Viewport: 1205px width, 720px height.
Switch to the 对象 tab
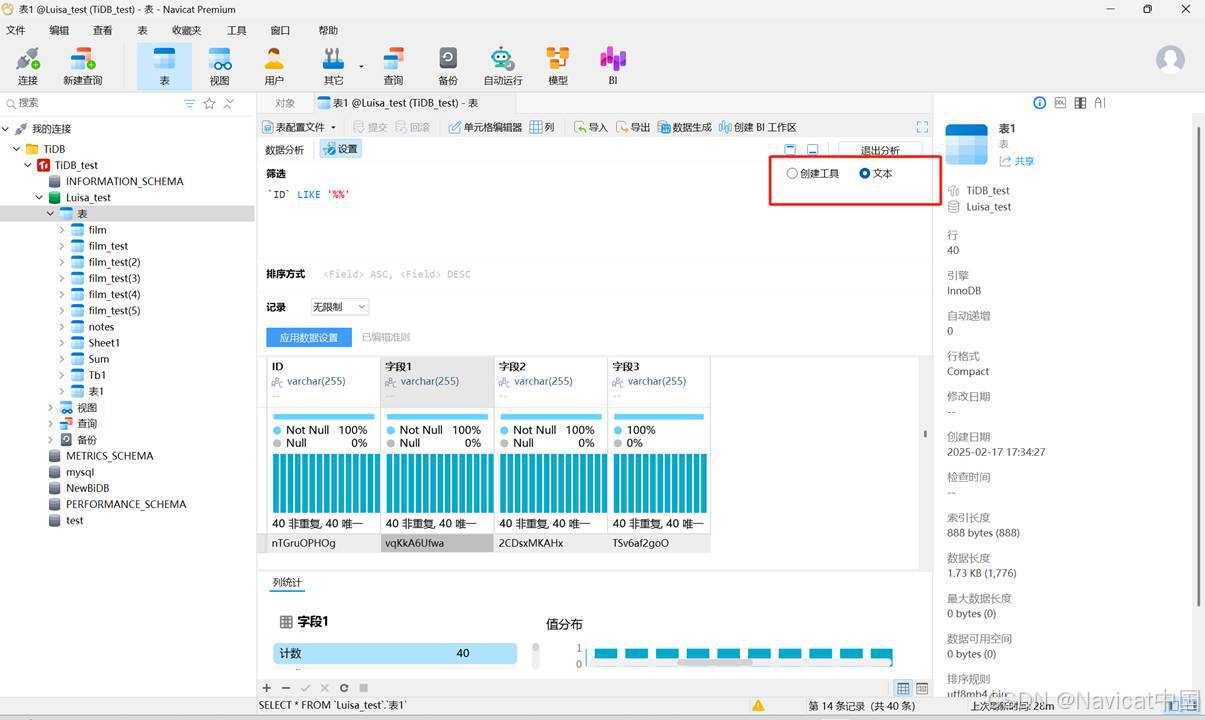pos(285,103)
